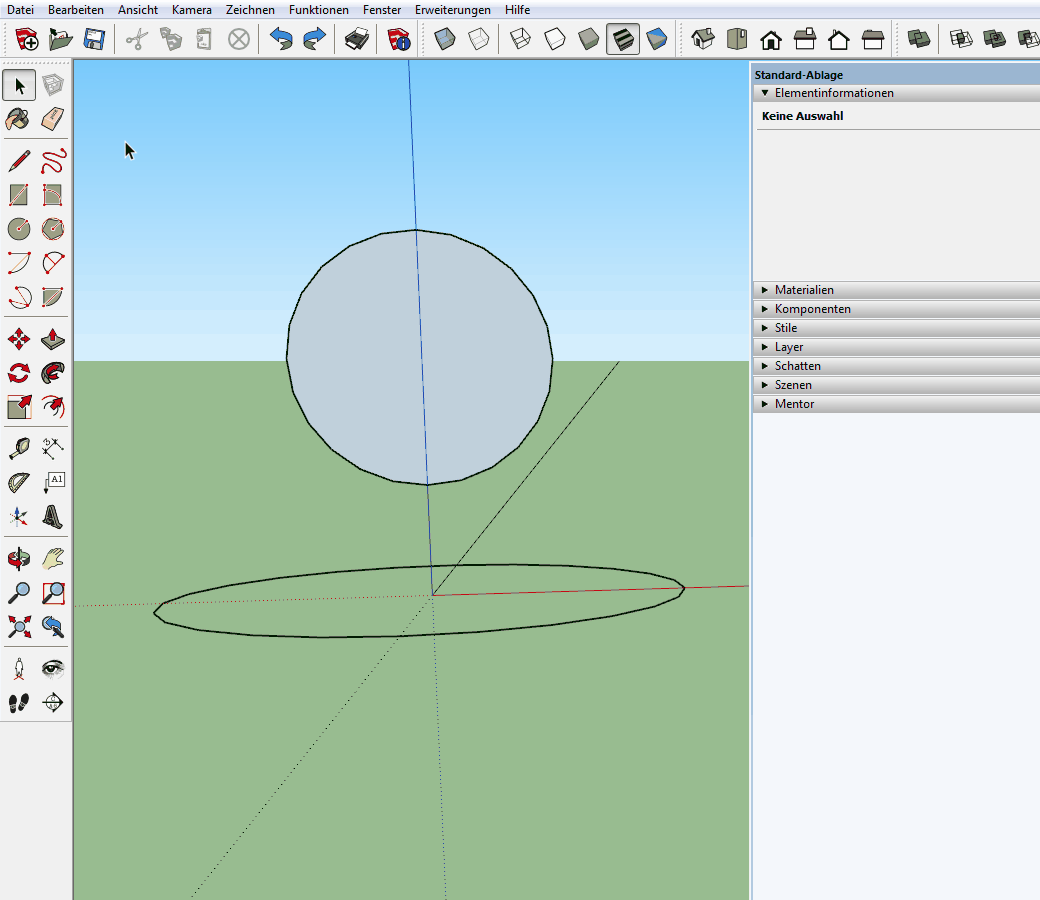This screenshot has height=900, width=1040.
Task: Enable Wireframe display style
Action: click(x=520, y=39)
